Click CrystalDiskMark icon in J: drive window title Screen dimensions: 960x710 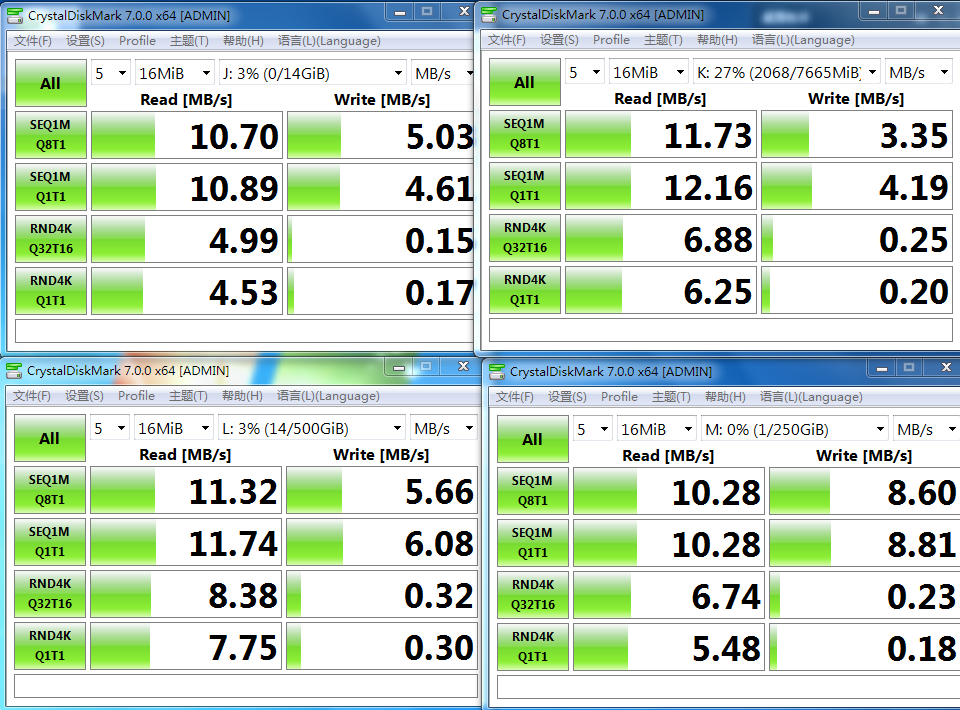[x=14, y=15]
